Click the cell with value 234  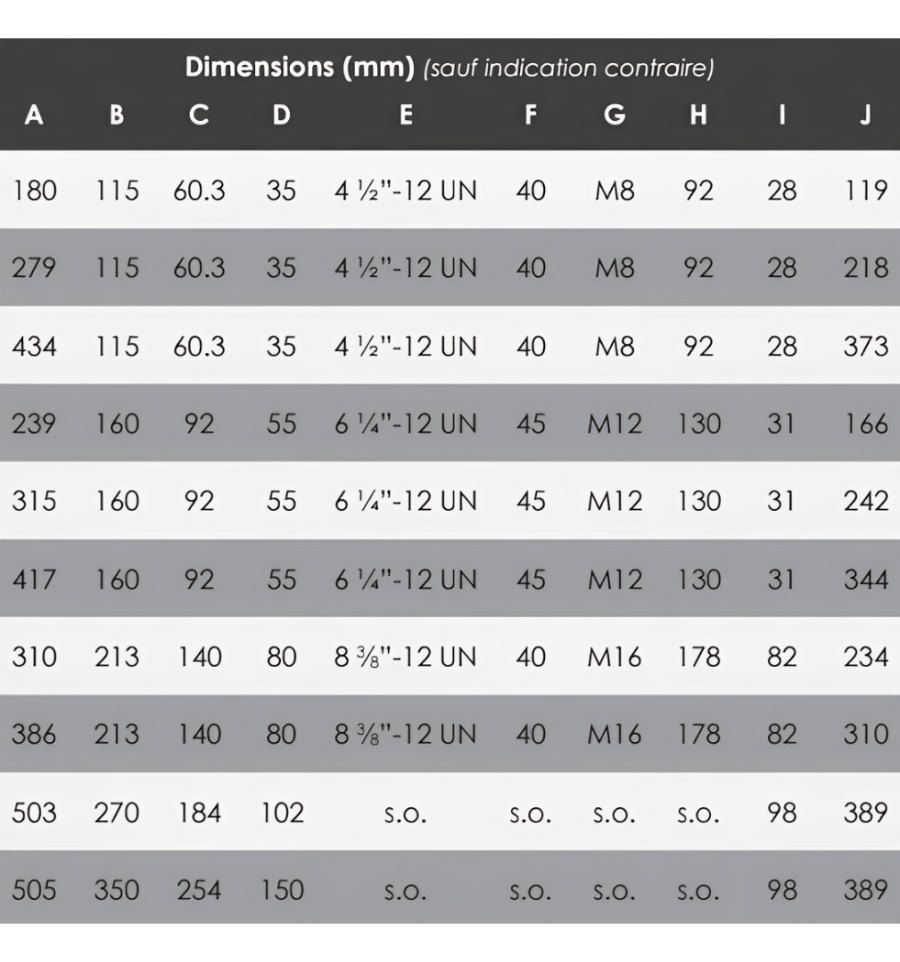pyautogui.click(x=865, y=657)
